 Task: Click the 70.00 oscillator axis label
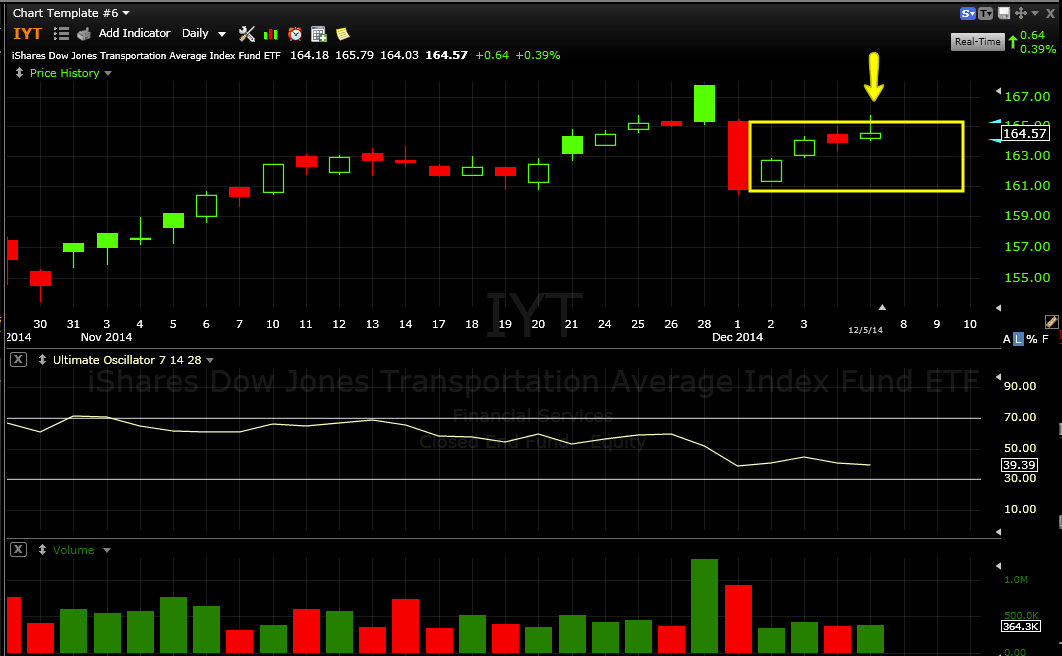click(1020, 417)
